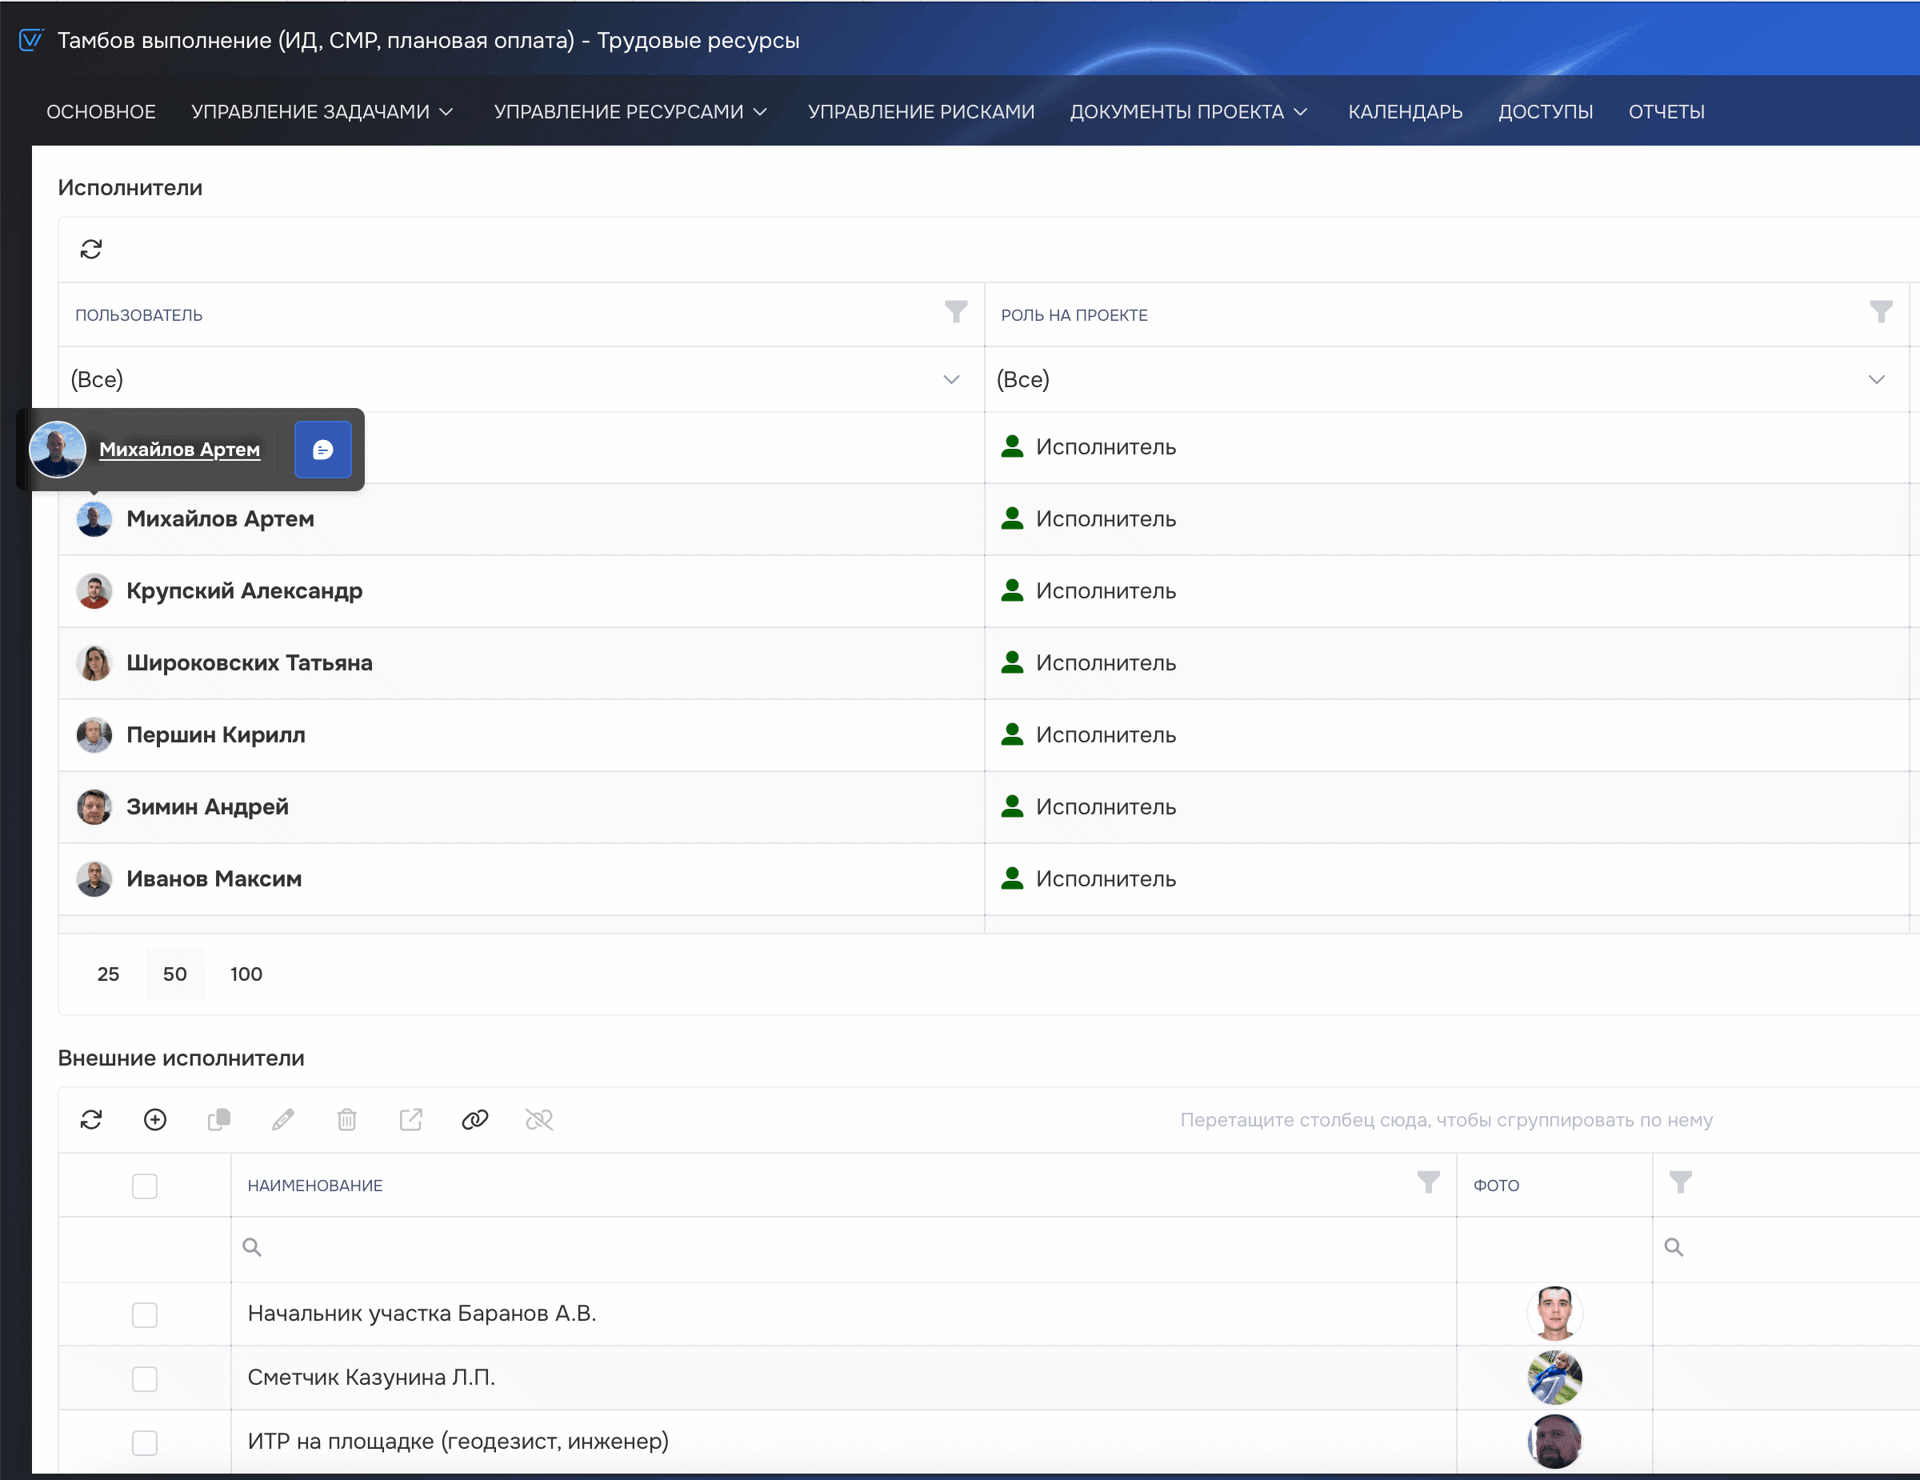Click the trash delete icon
The width and height of the screenshot is (1920, 1480).
(347, 1120)
